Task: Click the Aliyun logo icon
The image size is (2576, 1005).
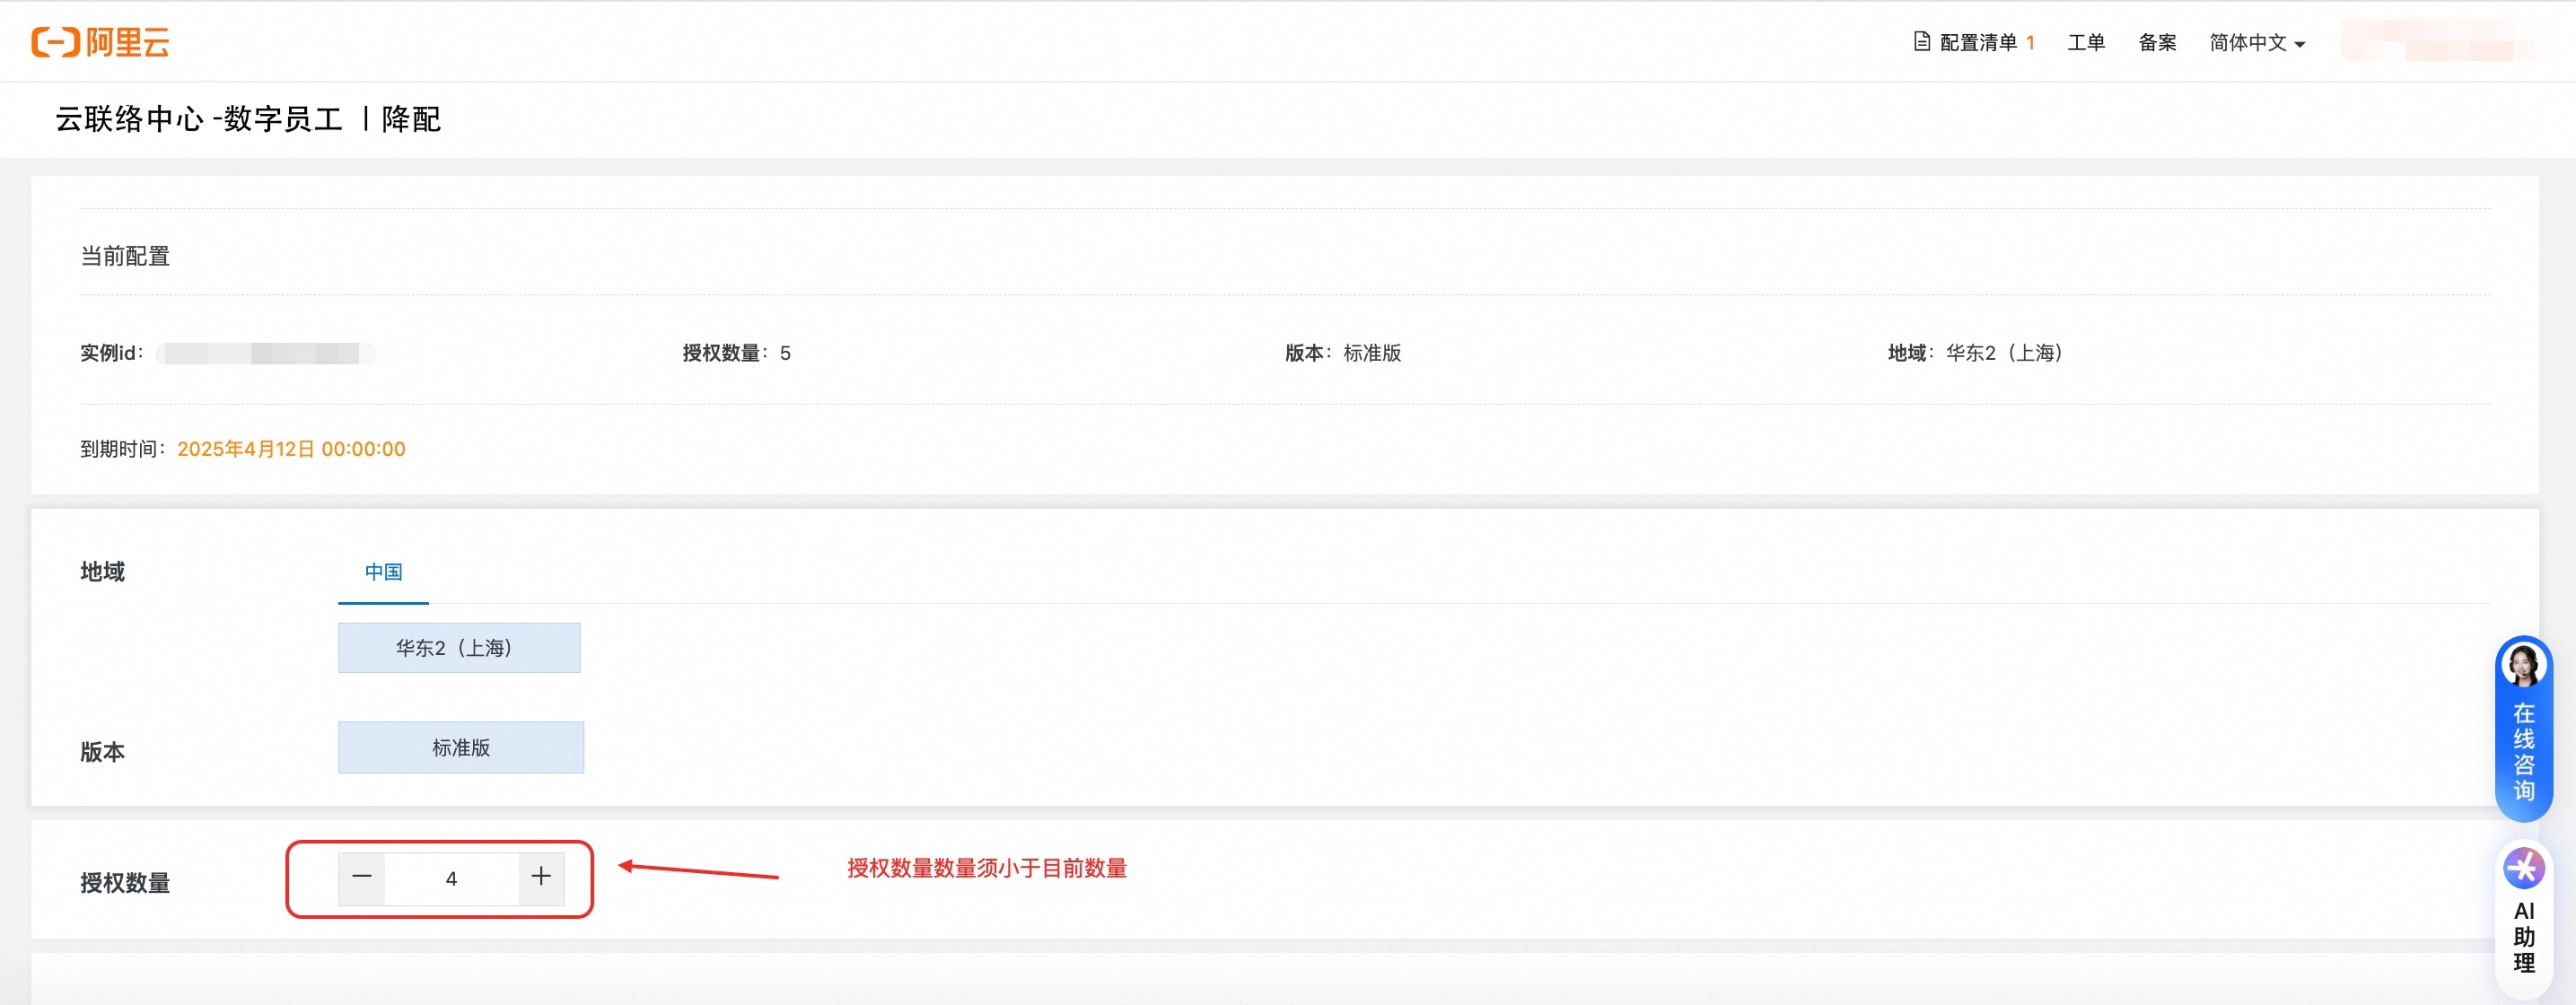Action: (55, 42)
